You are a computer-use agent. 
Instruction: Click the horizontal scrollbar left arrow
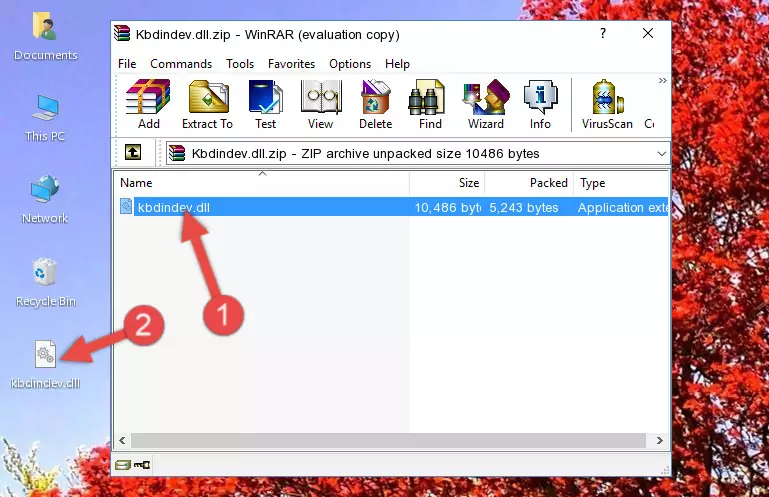[123, 441]
